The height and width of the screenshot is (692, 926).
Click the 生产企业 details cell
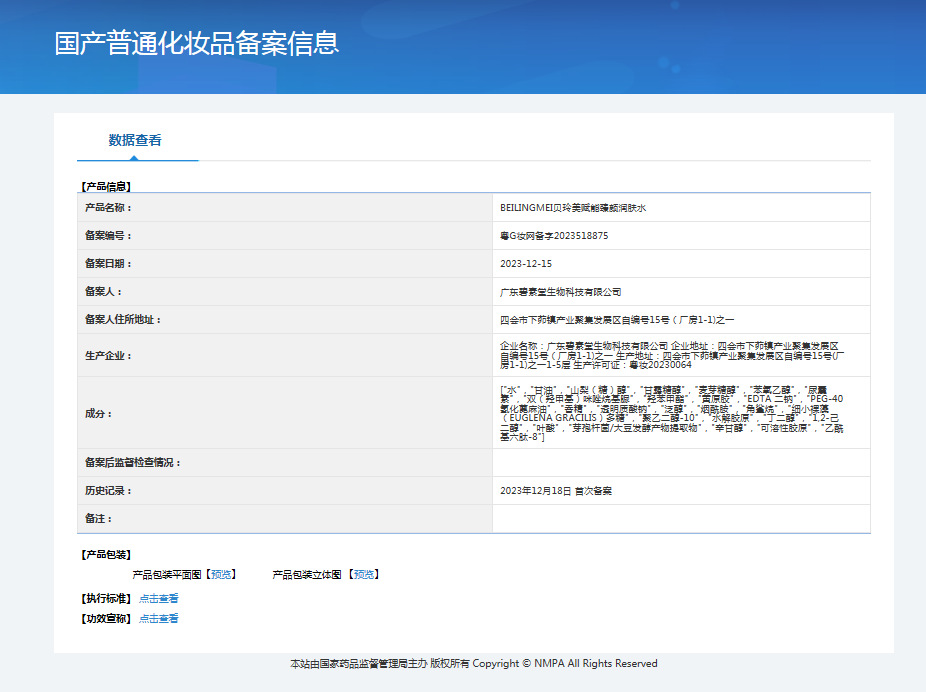pos(680,355)
